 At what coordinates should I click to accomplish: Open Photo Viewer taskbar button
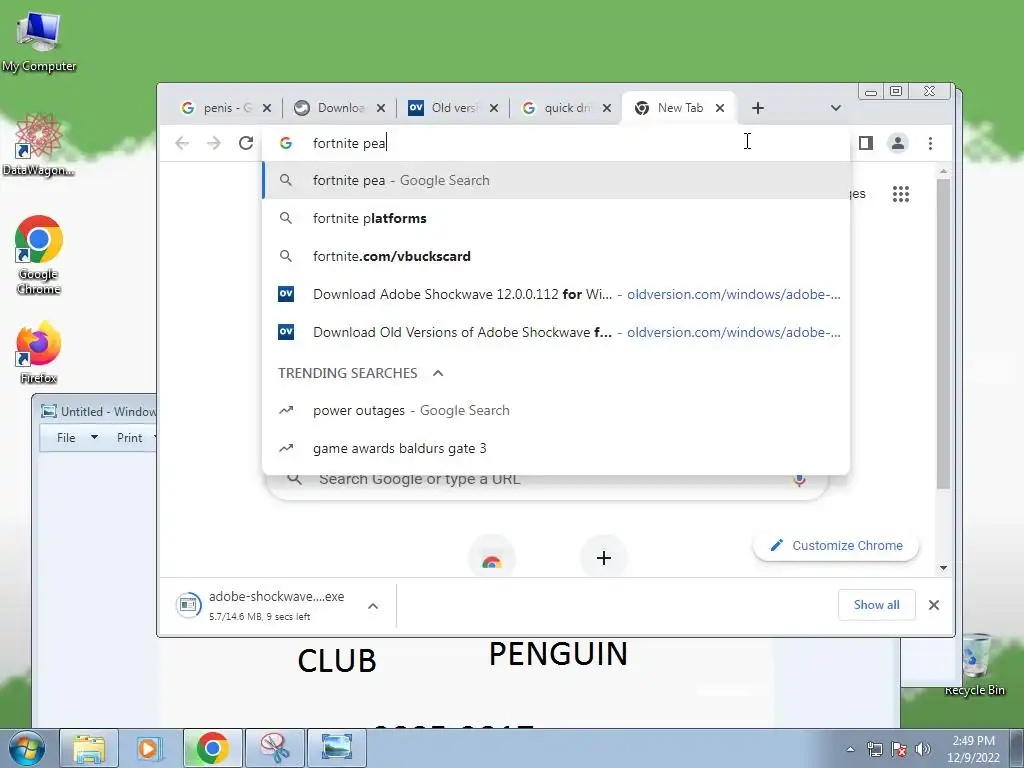(x=336, y=748)
